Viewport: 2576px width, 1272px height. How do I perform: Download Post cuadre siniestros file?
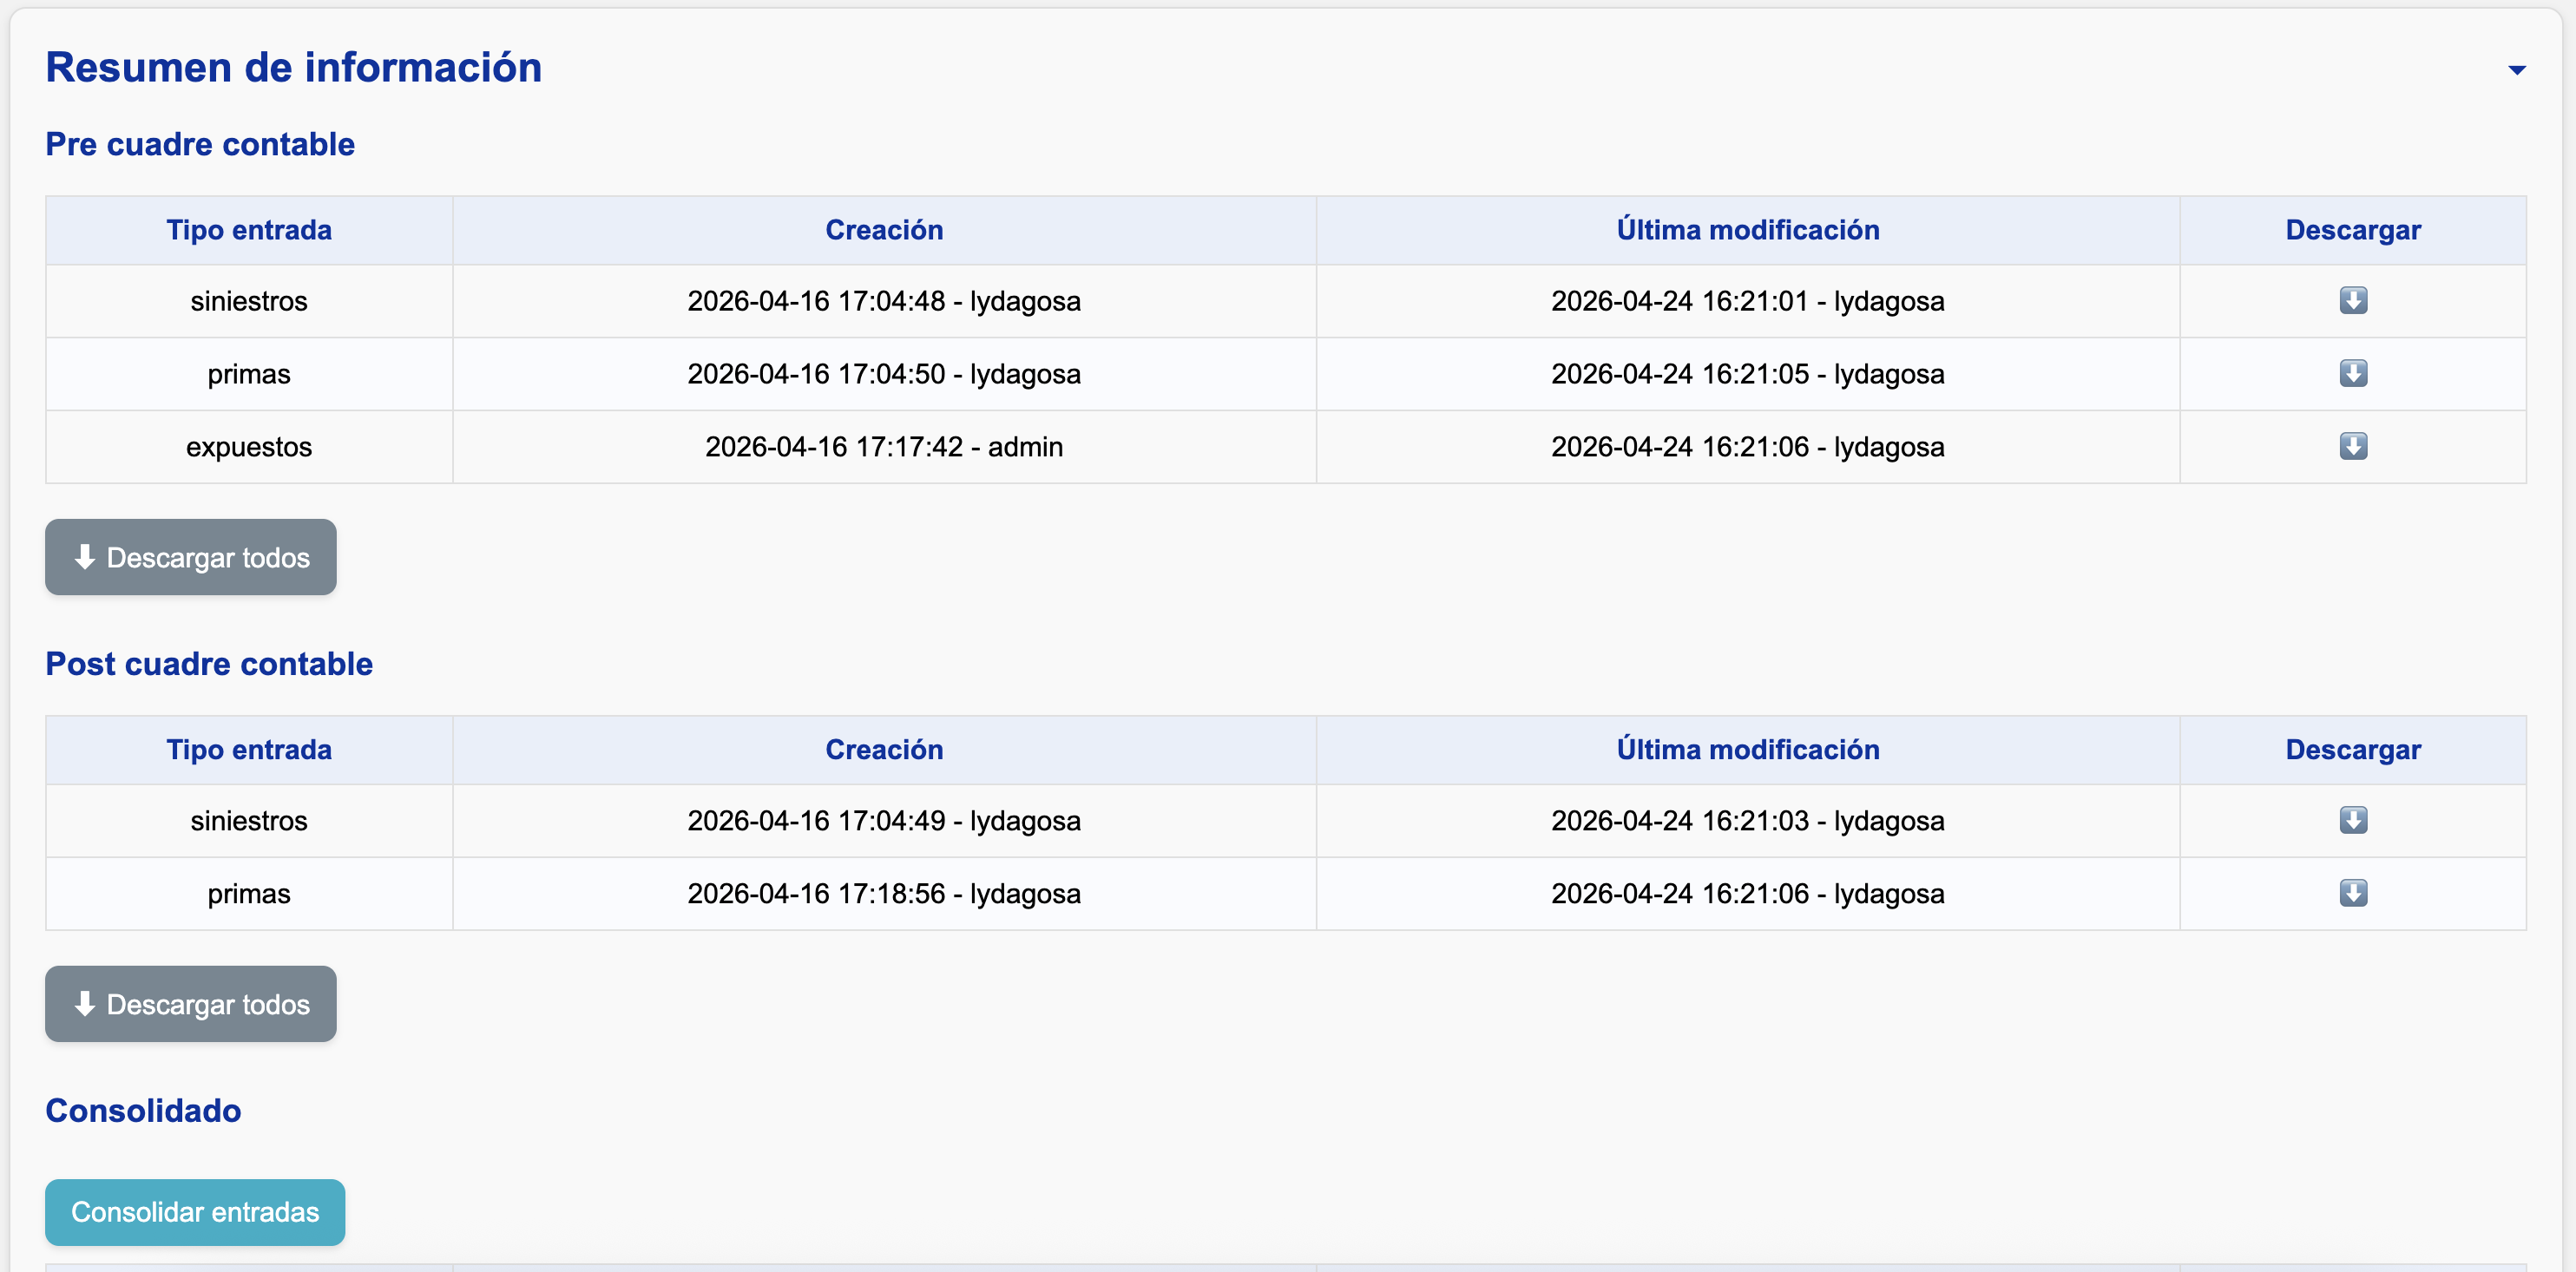(2353, 820)
